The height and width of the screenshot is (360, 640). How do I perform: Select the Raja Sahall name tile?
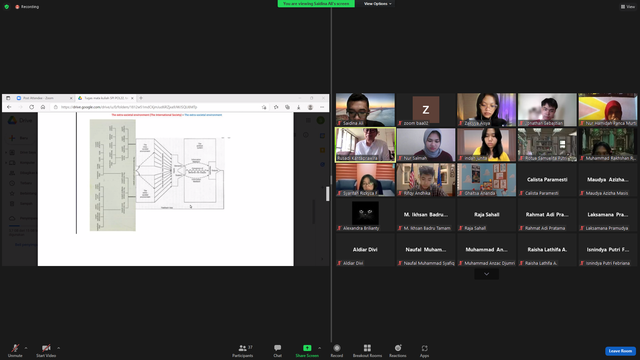pos(487,215)
